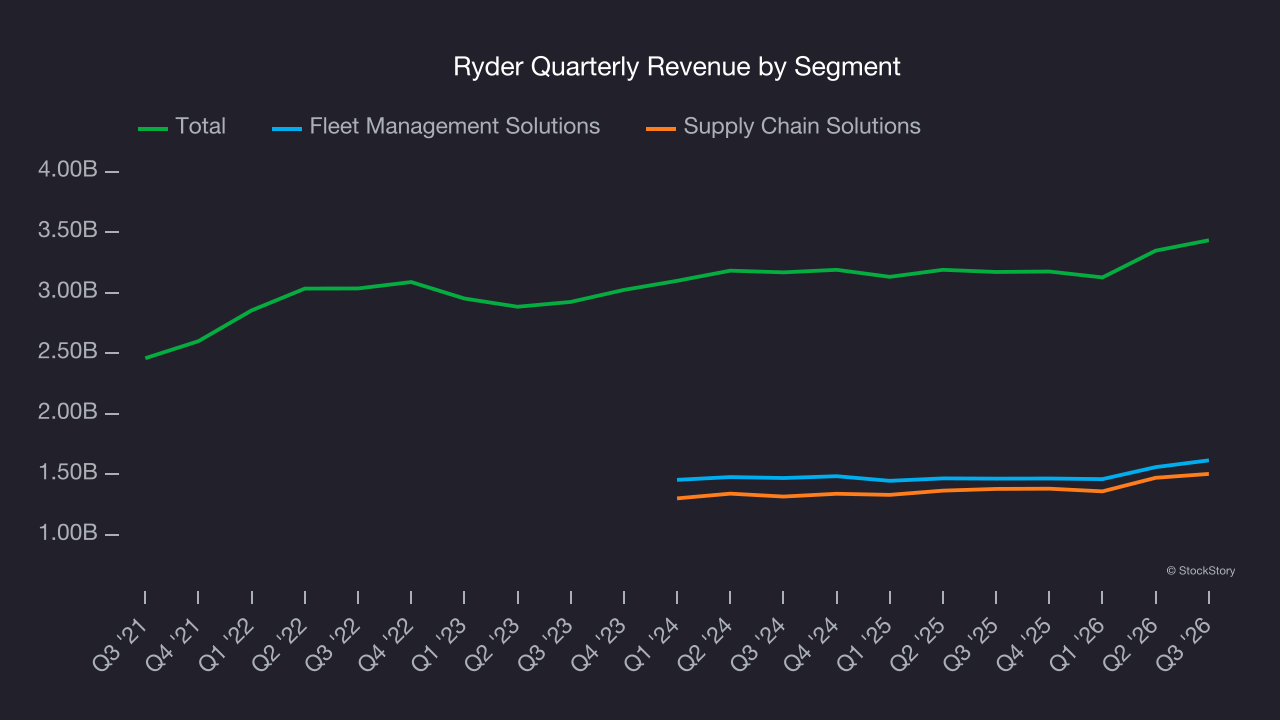The height and width of the screenshot is (720, 1280).
Task: Click the 2.00B y-axis label
Action: click(x=67, y=412)
